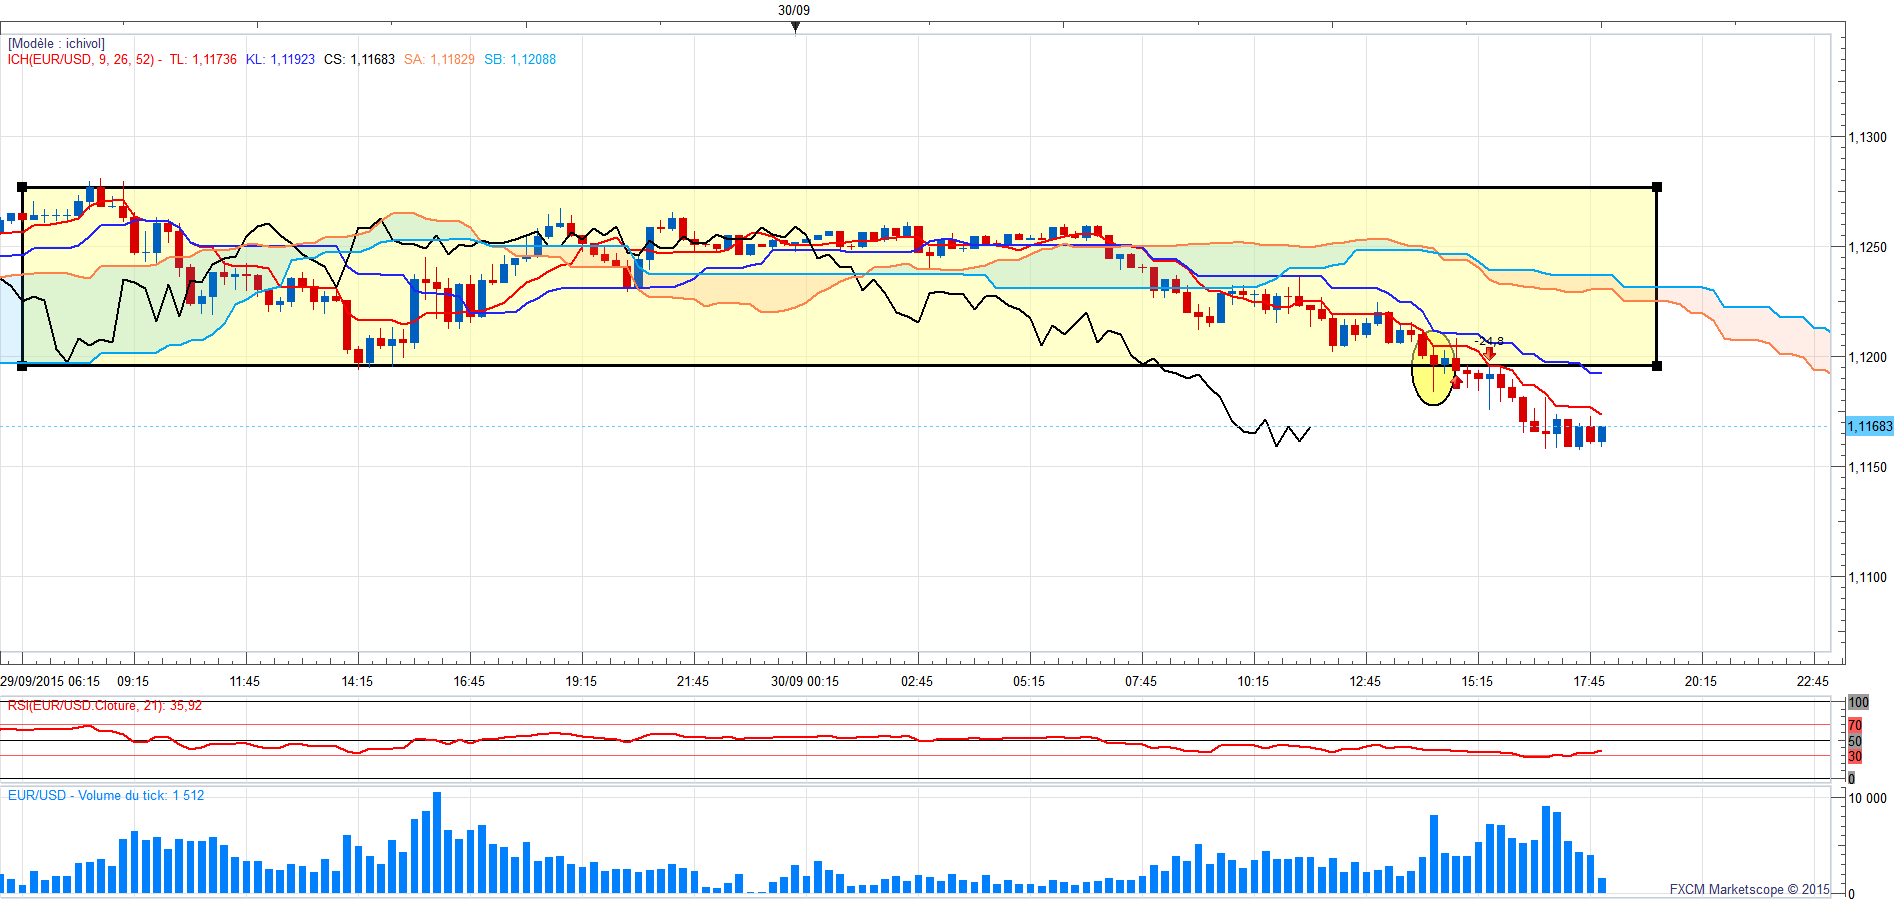Click the 30/09 date triangle marker

795,27
